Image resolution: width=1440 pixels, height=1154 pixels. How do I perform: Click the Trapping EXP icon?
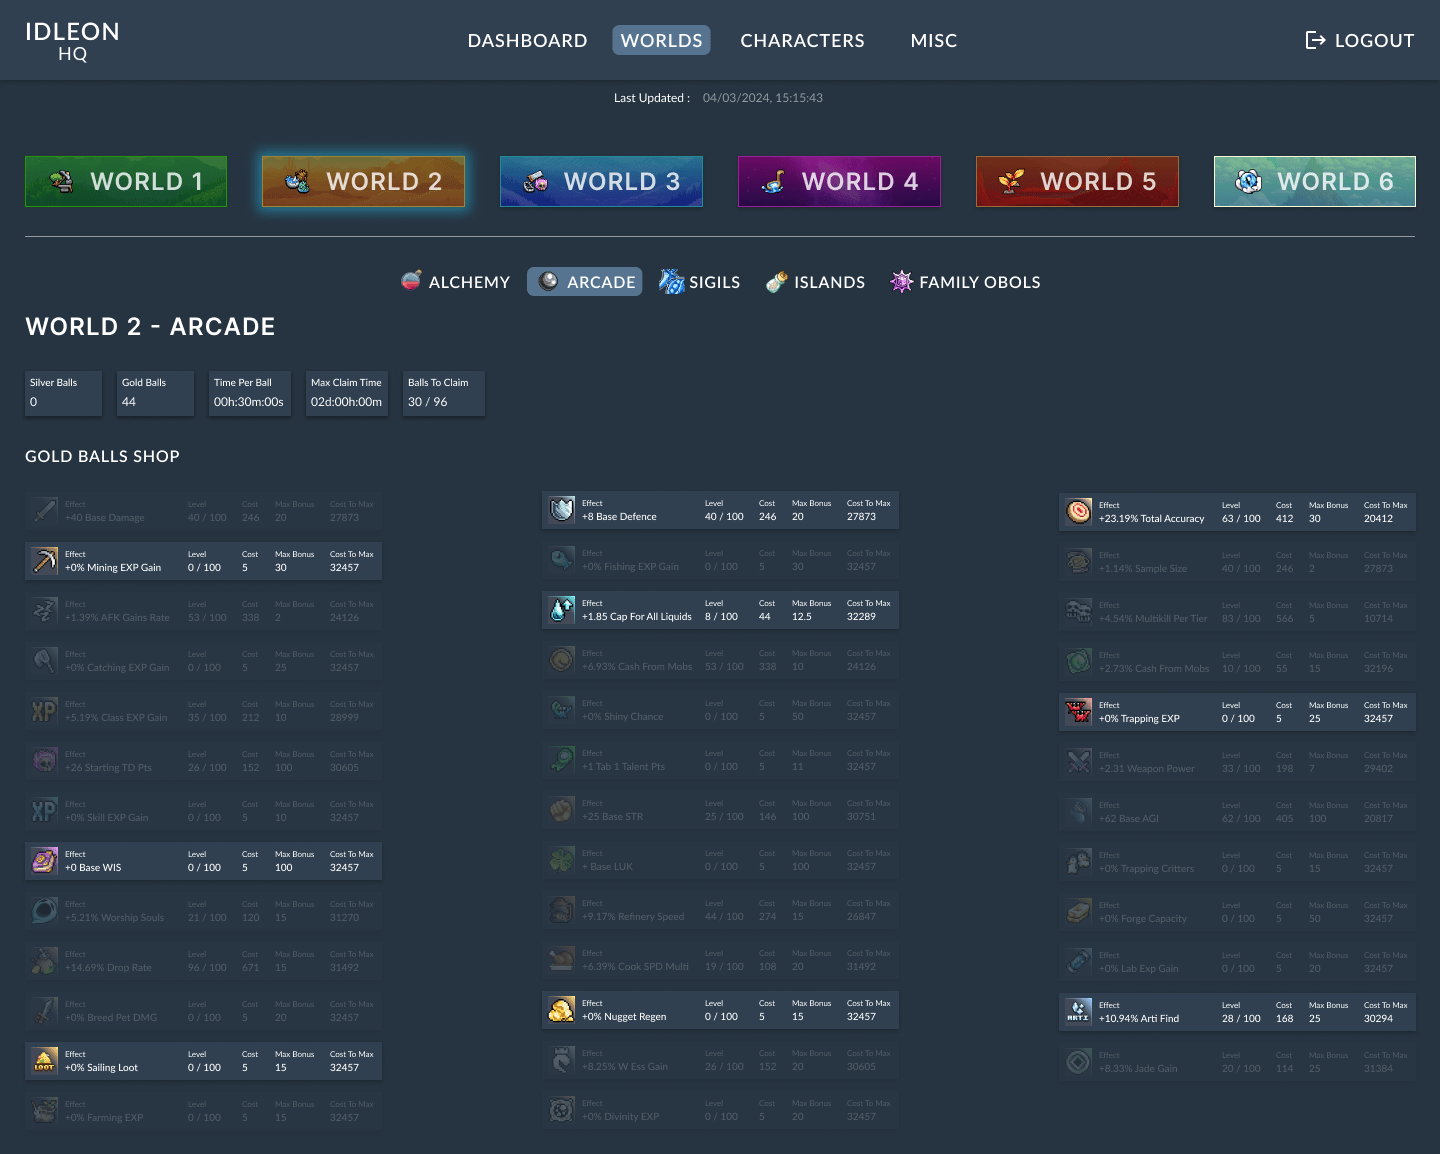pos(1079,711)
